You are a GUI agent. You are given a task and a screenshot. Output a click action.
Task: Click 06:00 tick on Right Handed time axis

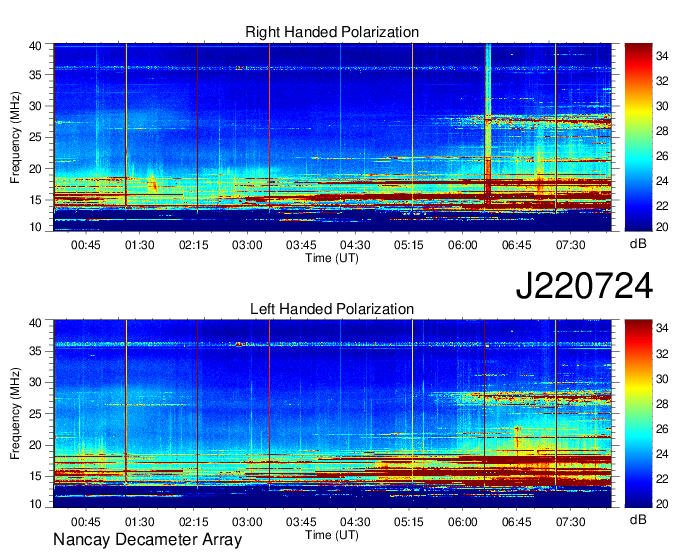463,245
